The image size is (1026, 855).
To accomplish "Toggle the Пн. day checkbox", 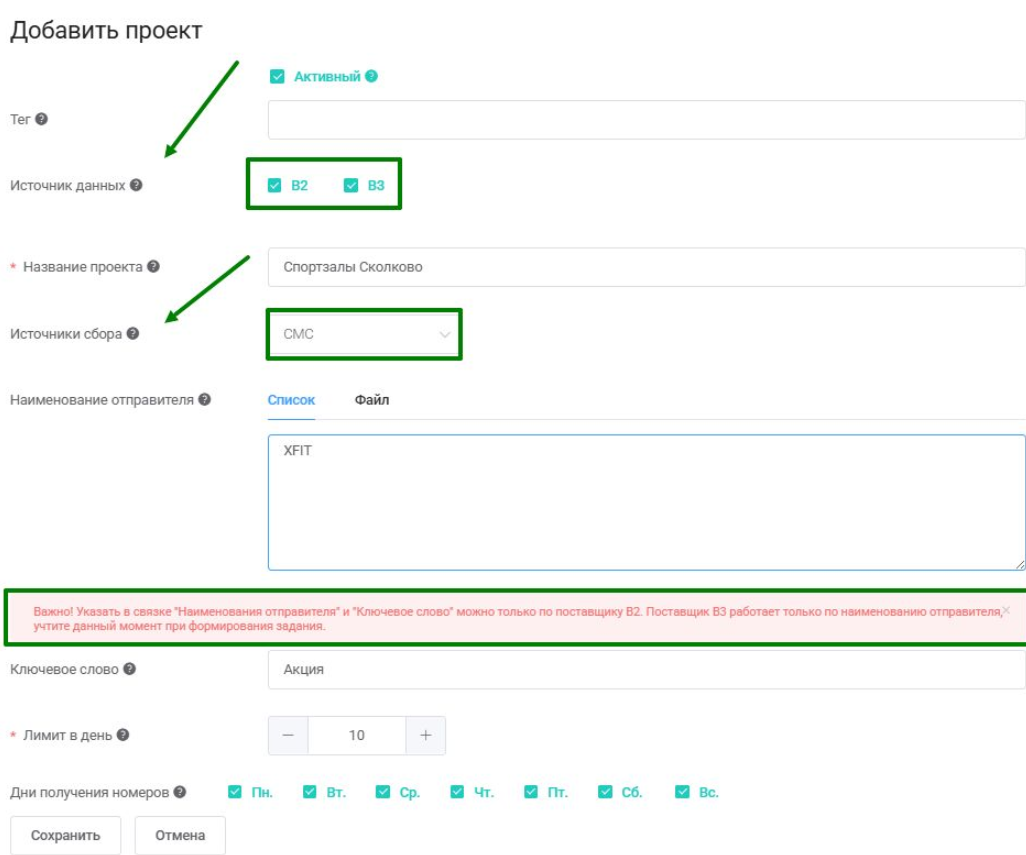I will (235, 792).
